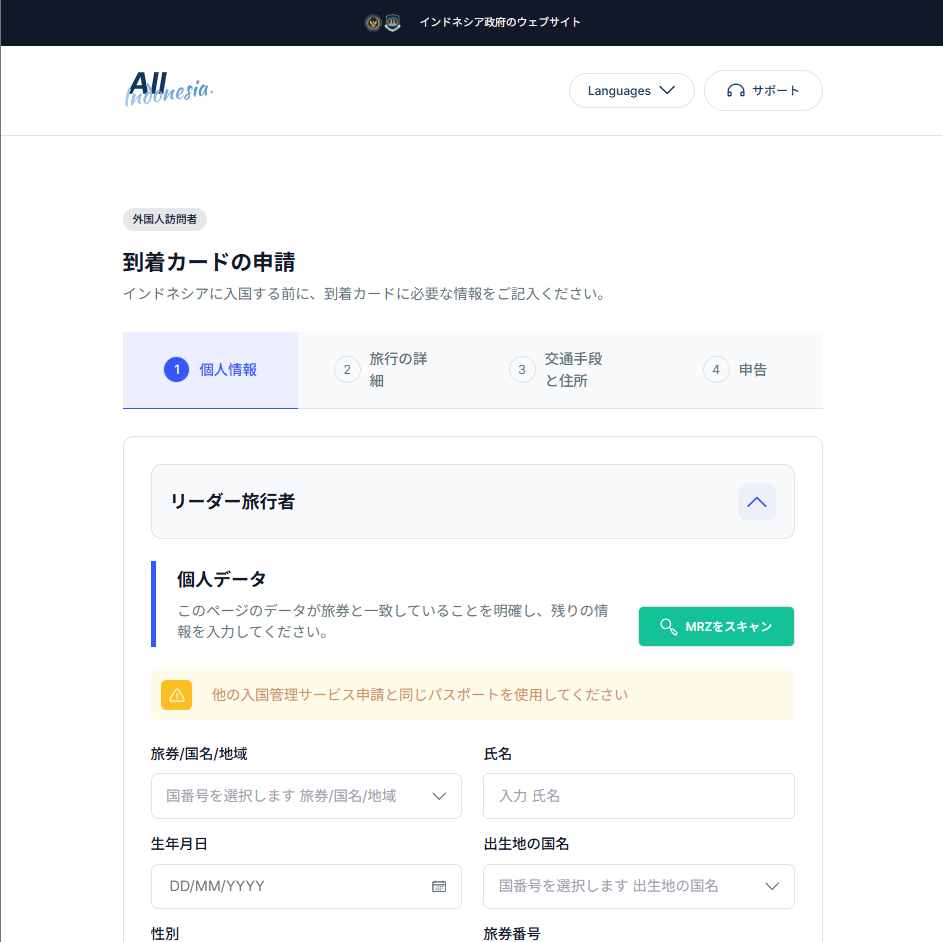The image size is (943, 942).
Task: Click the yellow warning triangle icon
Action: [x=177, y=695]
